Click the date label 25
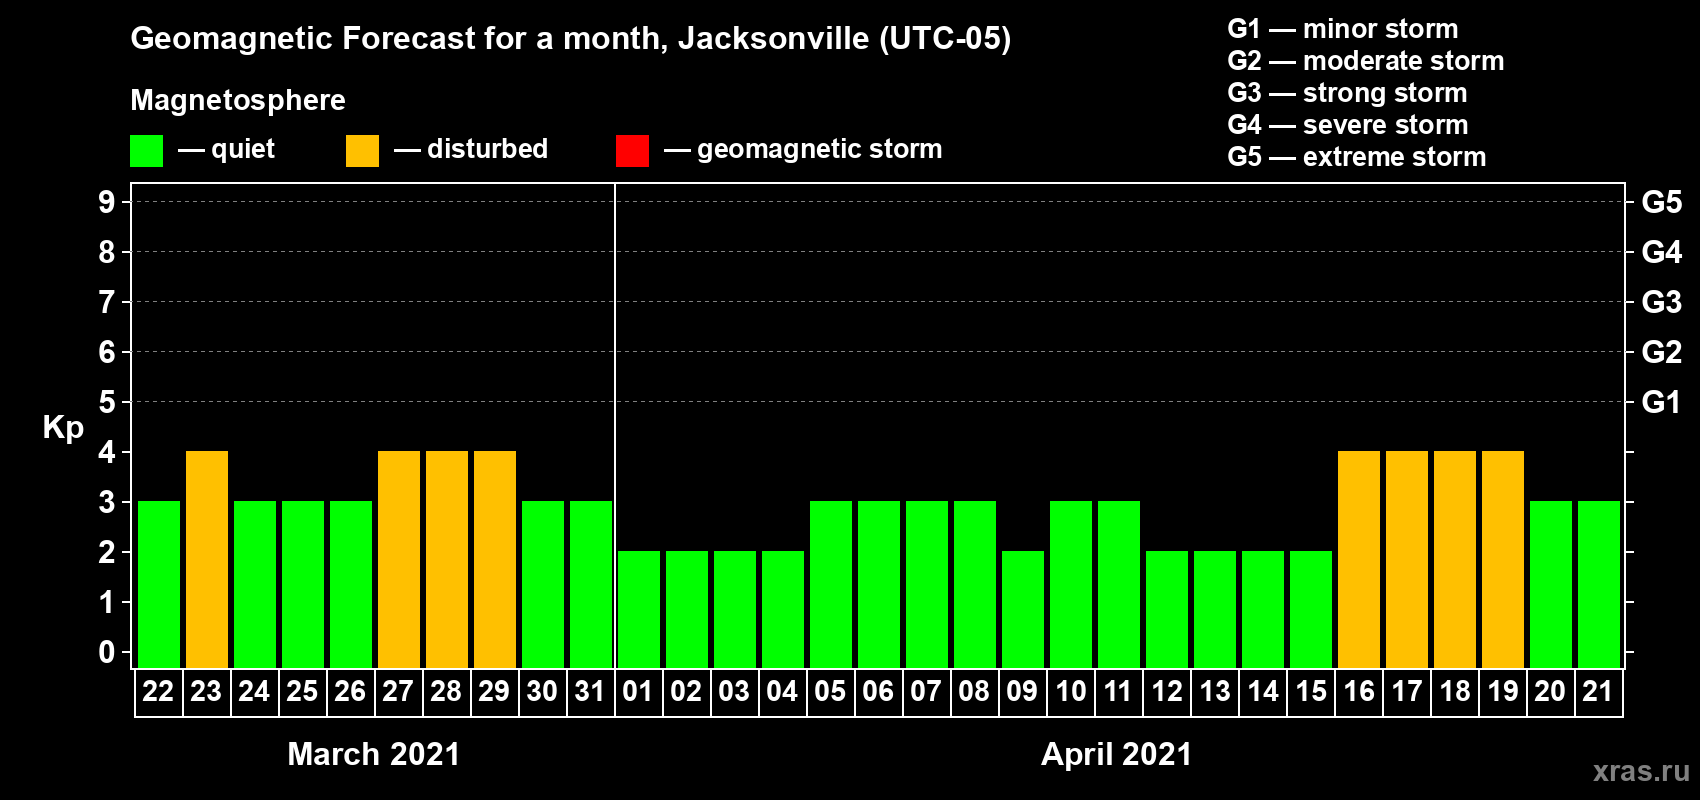 [x=302, y=691]
